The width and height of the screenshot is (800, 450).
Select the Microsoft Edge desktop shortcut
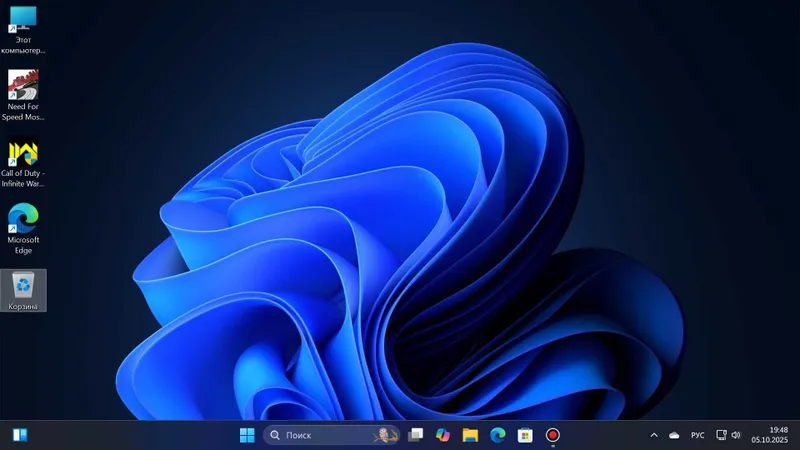23,229
